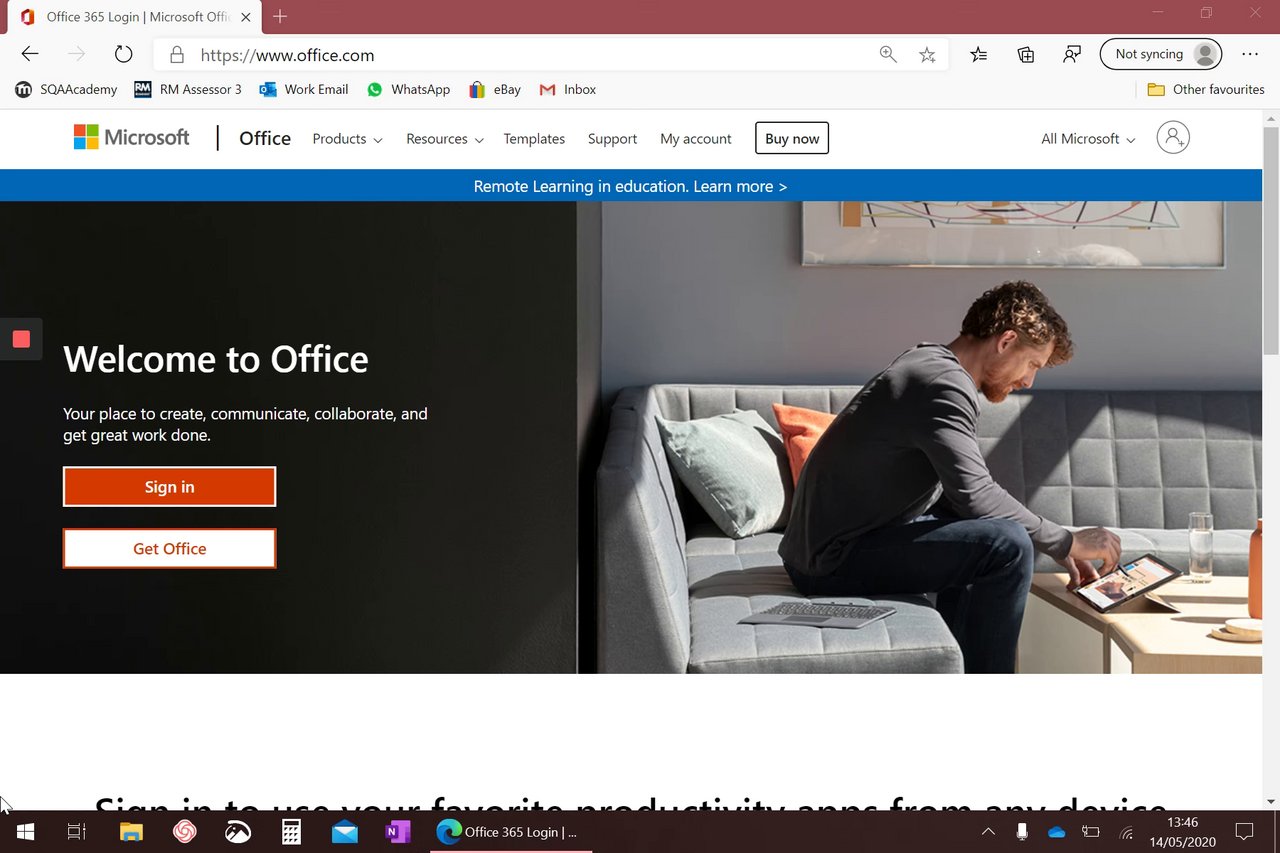1280x853 pixels.
Task: Open the eBay bookmark
Action: [x=495, y=89]
